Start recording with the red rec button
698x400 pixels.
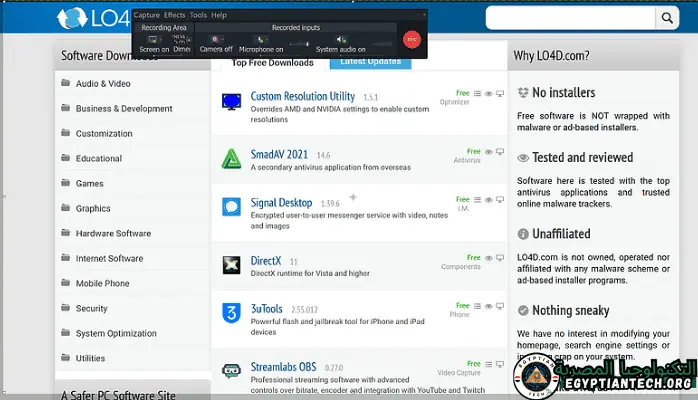point(412,40)
